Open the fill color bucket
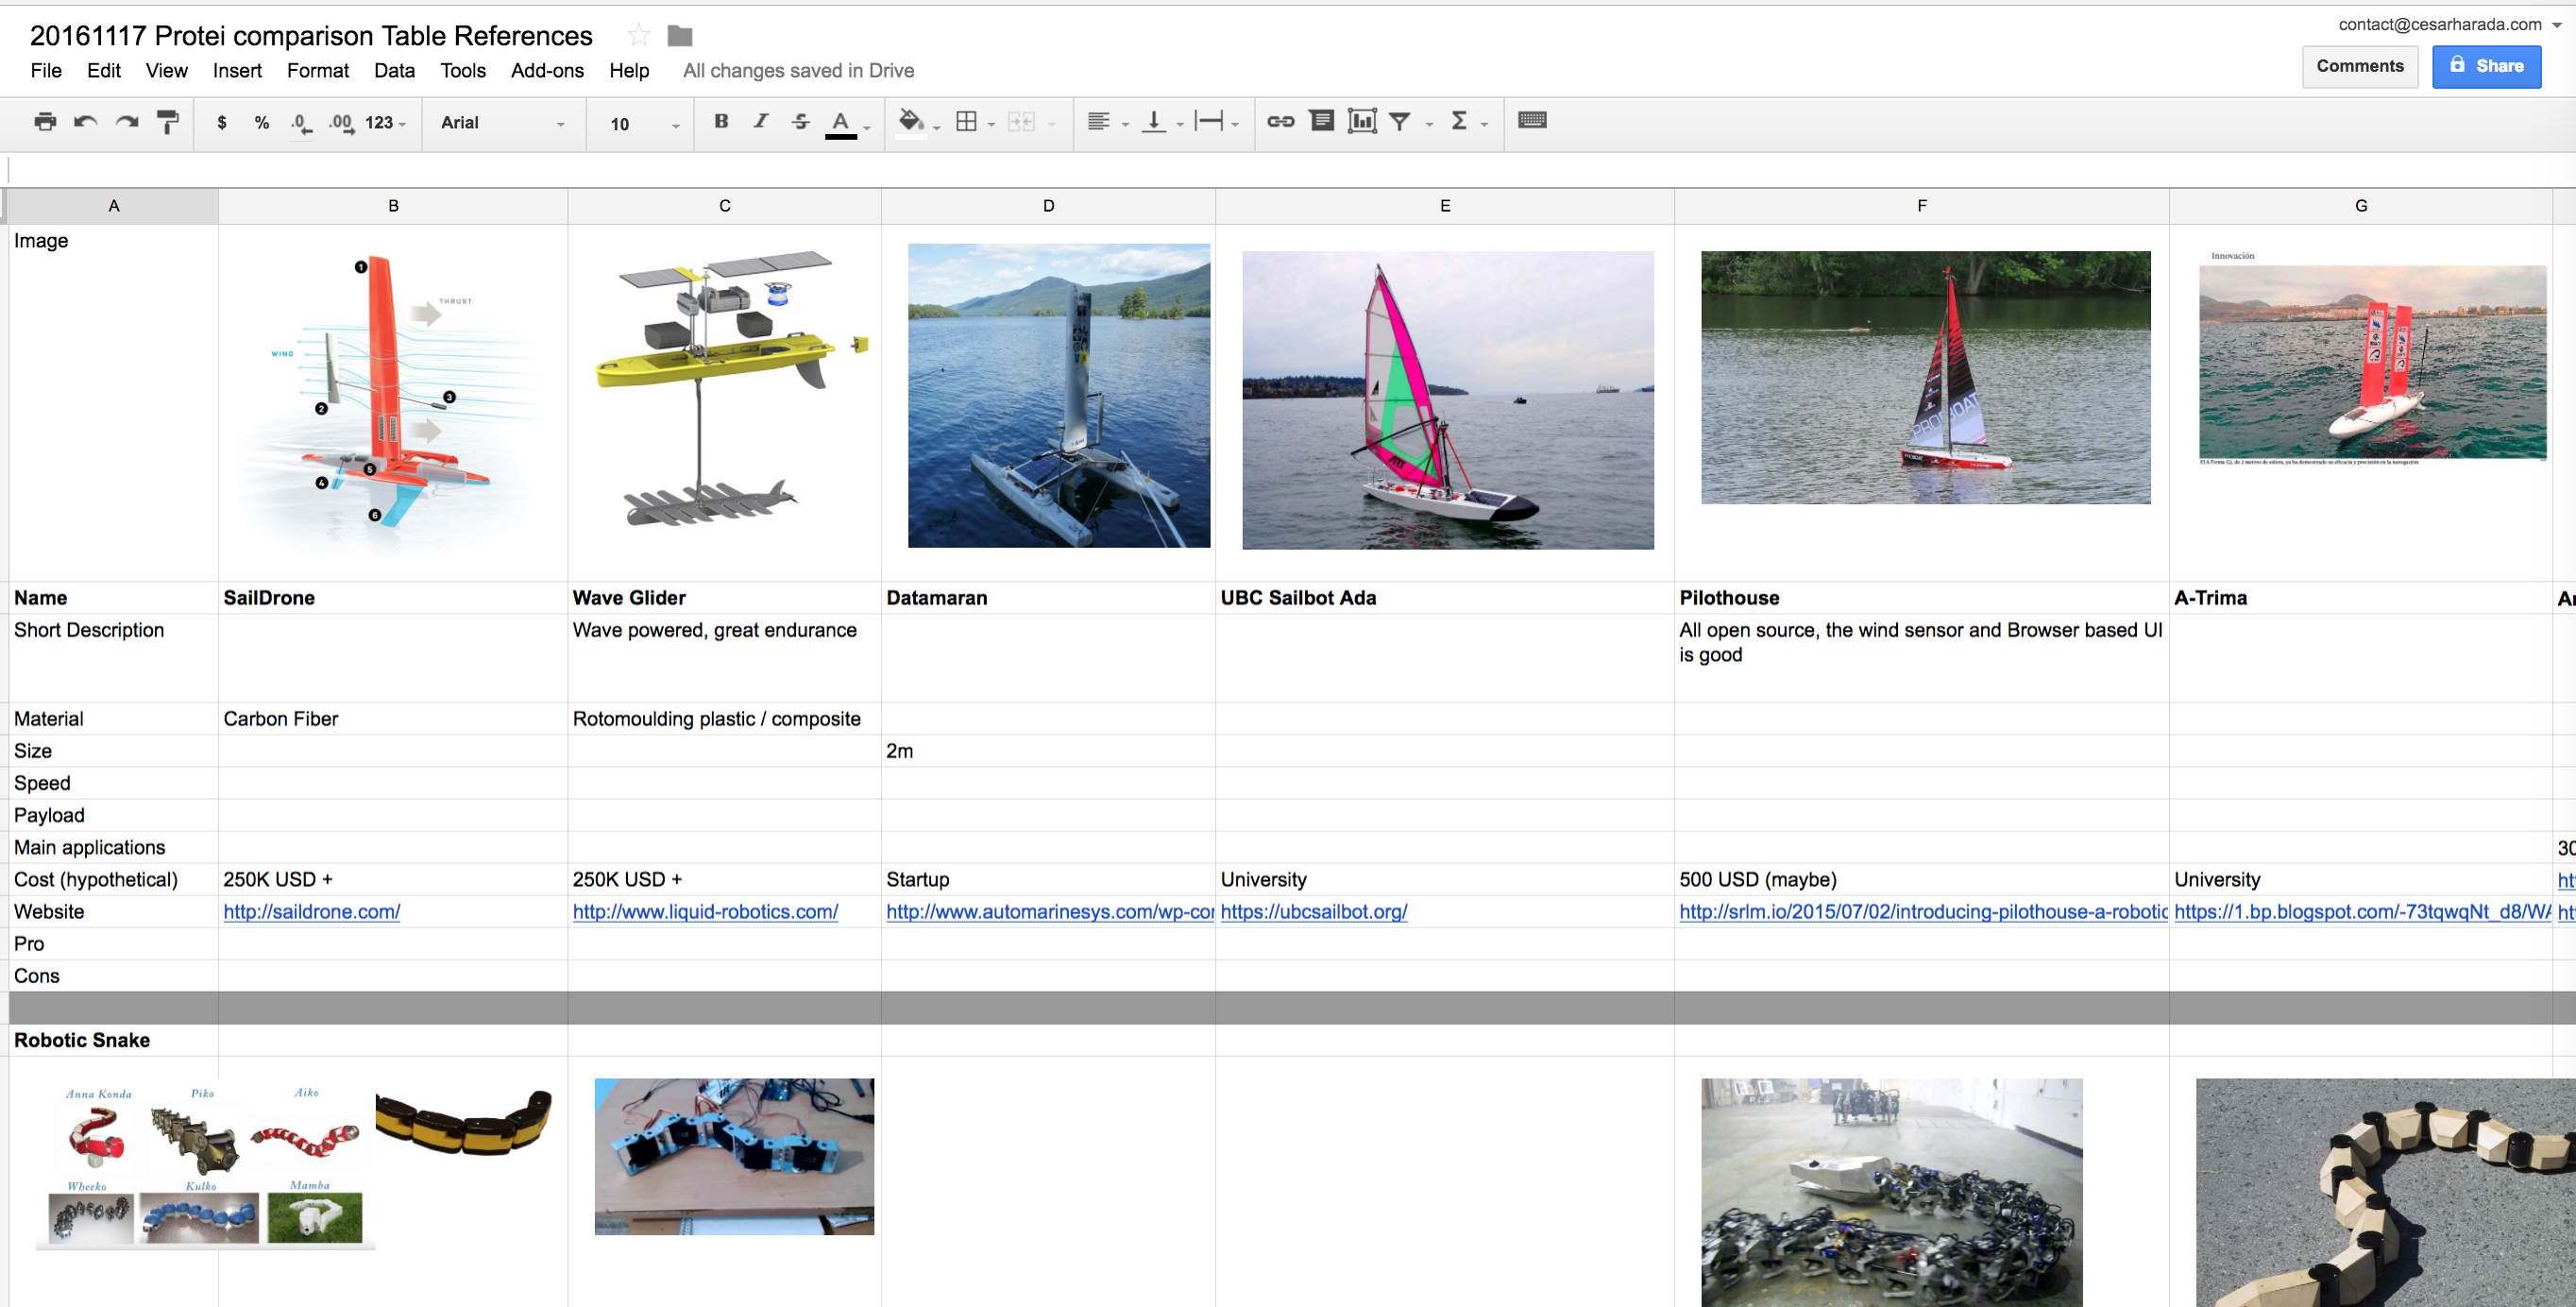This screenshot has width=2576, height=1307. click(x=910, y=121)
